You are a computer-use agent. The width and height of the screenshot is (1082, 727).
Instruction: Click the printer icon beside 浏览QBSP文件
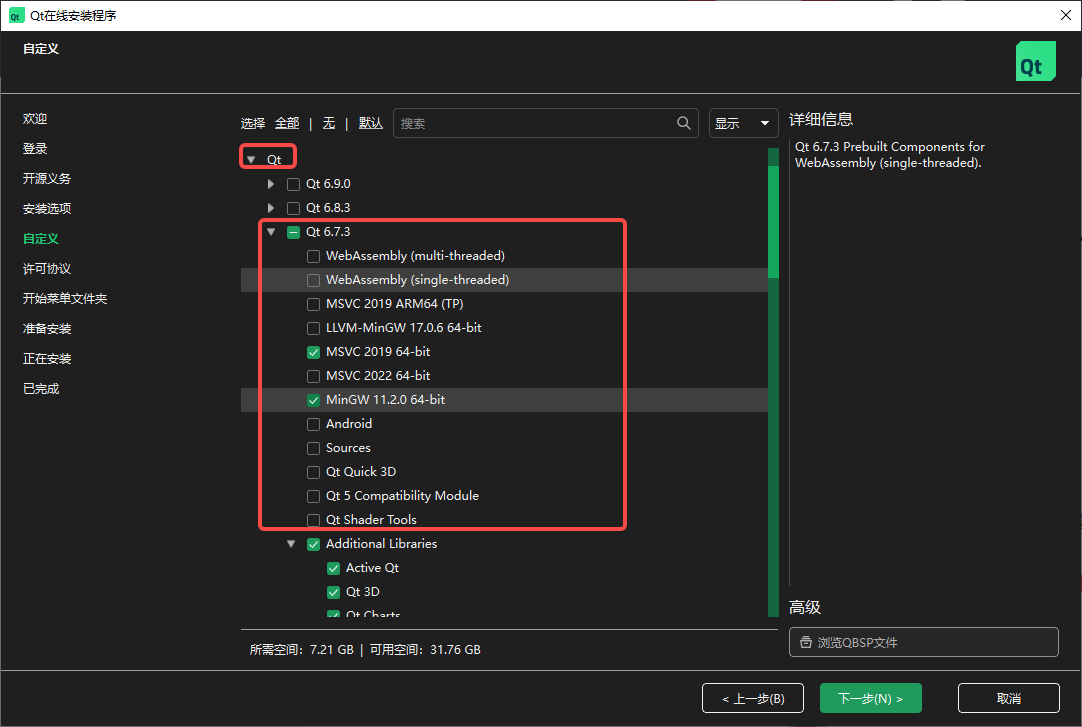coord(805,642)
